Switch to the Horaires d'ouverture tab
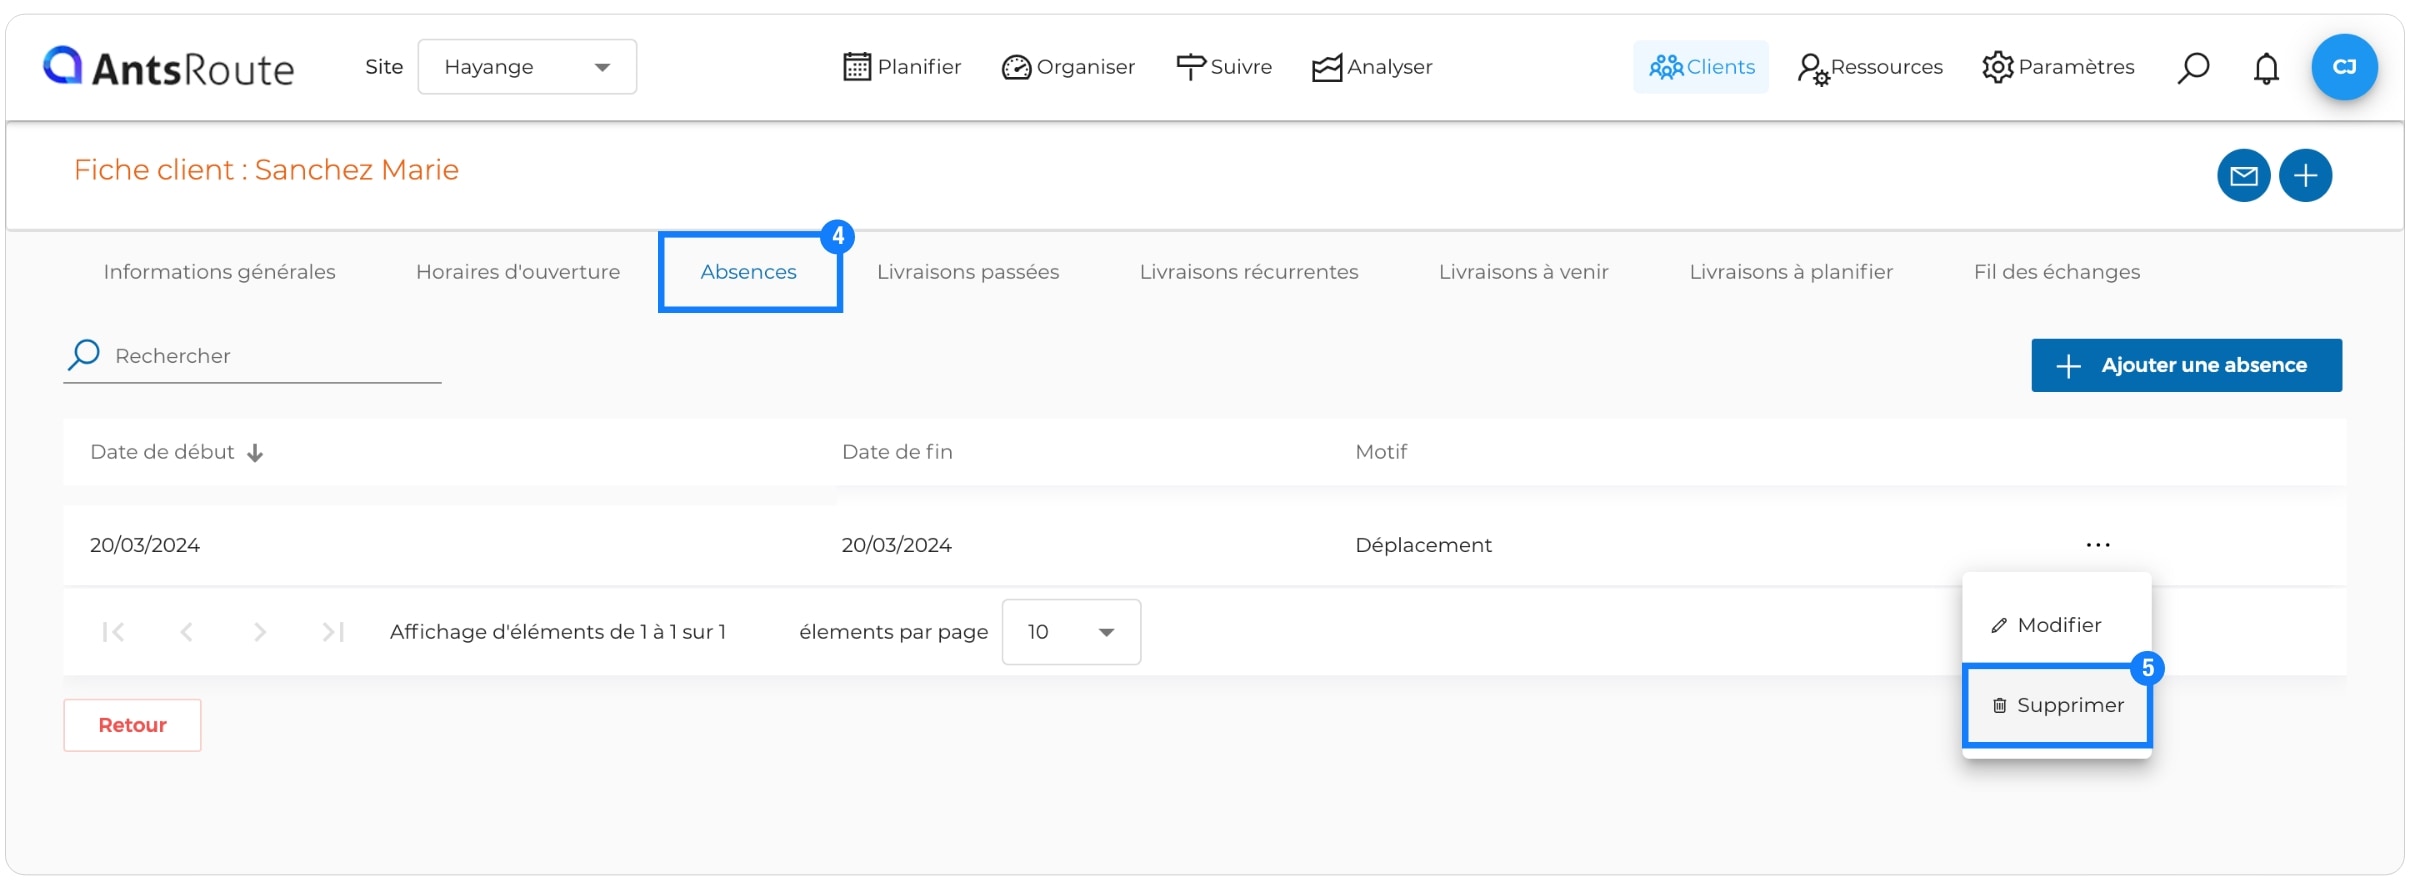The height and width of the screenshot is (889, 2410). (518, 272)
